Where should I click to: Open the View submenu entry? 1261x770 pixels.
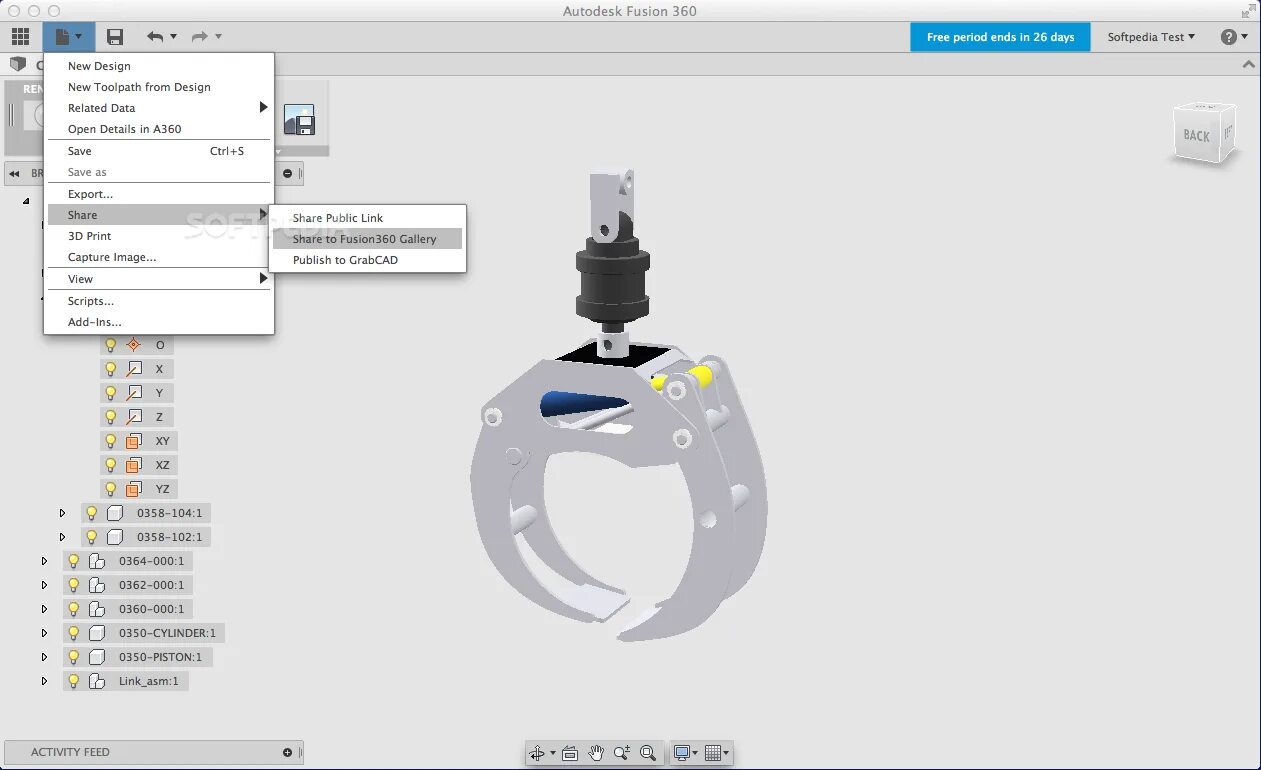click(x=159, y=279)
